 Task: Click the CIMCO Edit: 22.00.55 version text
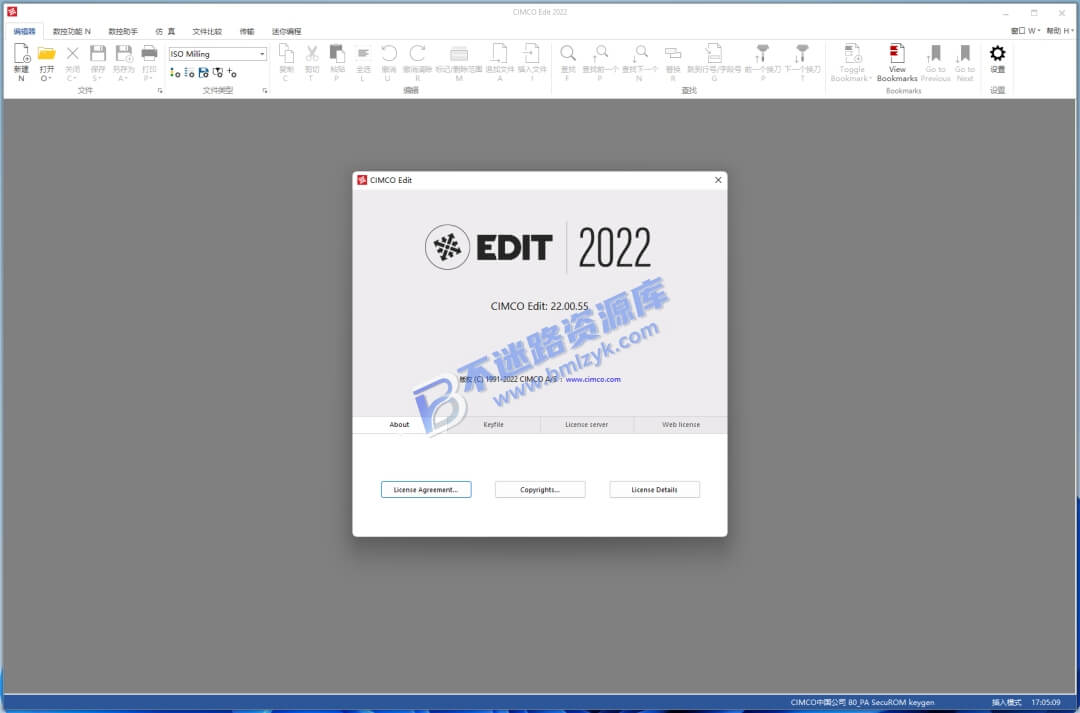pyautogui.click(x=539, y=306)
